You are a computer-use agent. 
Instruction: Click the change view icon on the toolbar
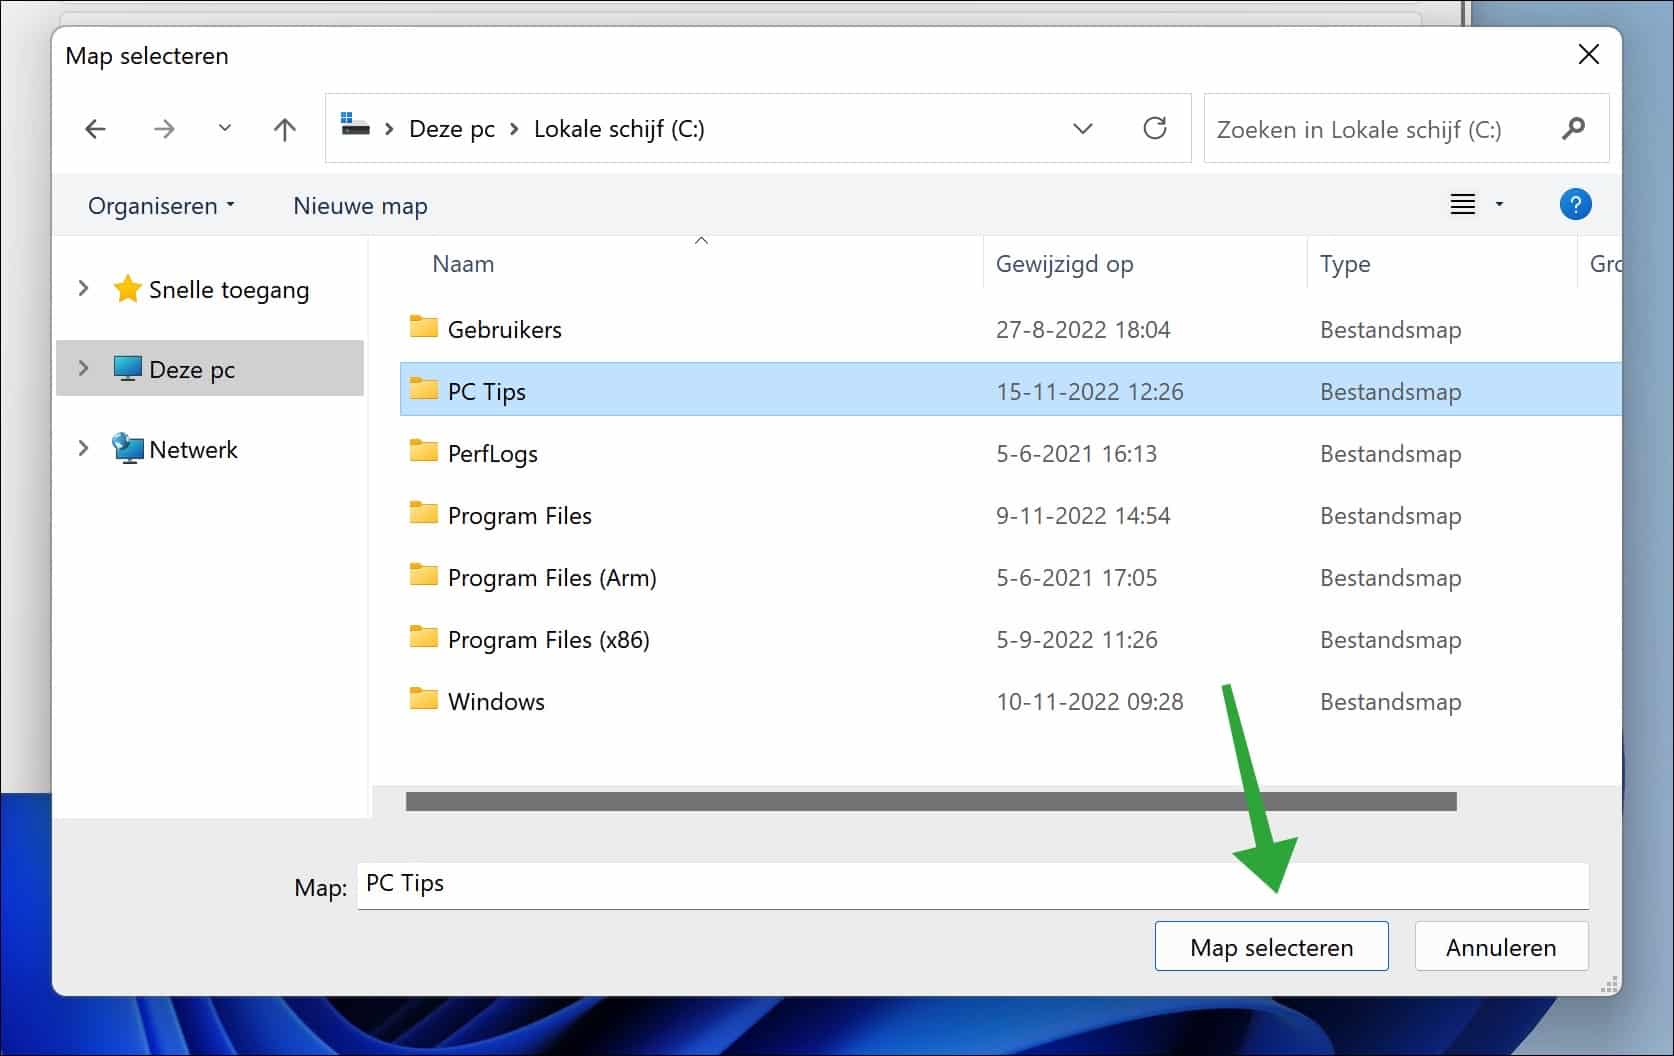pyautogui.click(x=1463, y=204)
